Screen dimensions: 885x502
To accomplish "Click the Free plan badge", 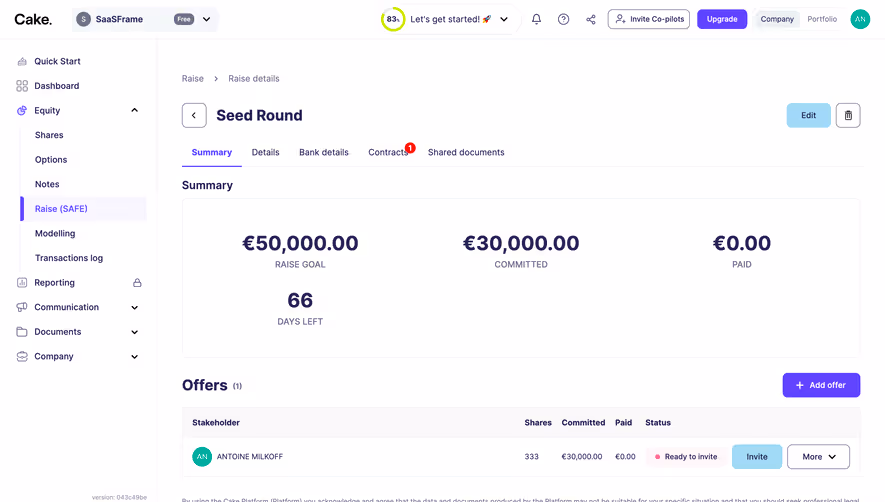I will coord(184,19).
